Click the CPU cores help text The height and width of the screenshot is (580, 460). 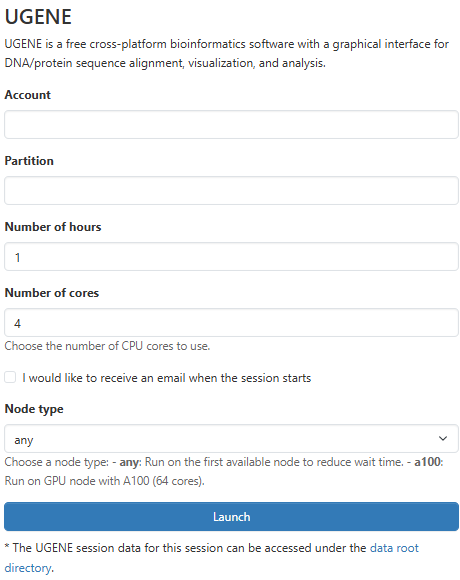point(107,346)
